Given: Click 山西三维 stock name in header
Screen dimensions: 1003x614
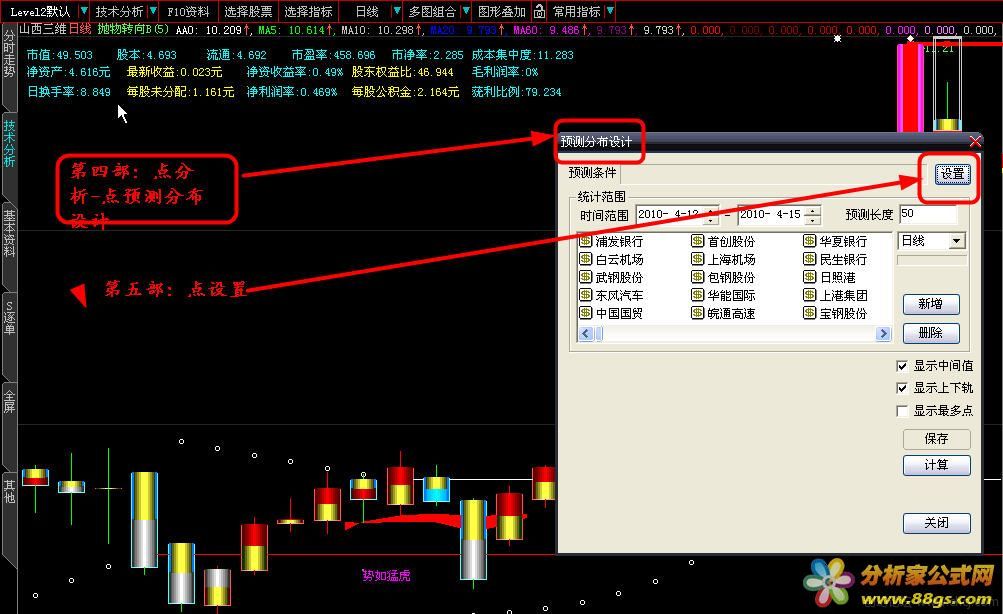Looking at the screenshot, I should [43, 29].
